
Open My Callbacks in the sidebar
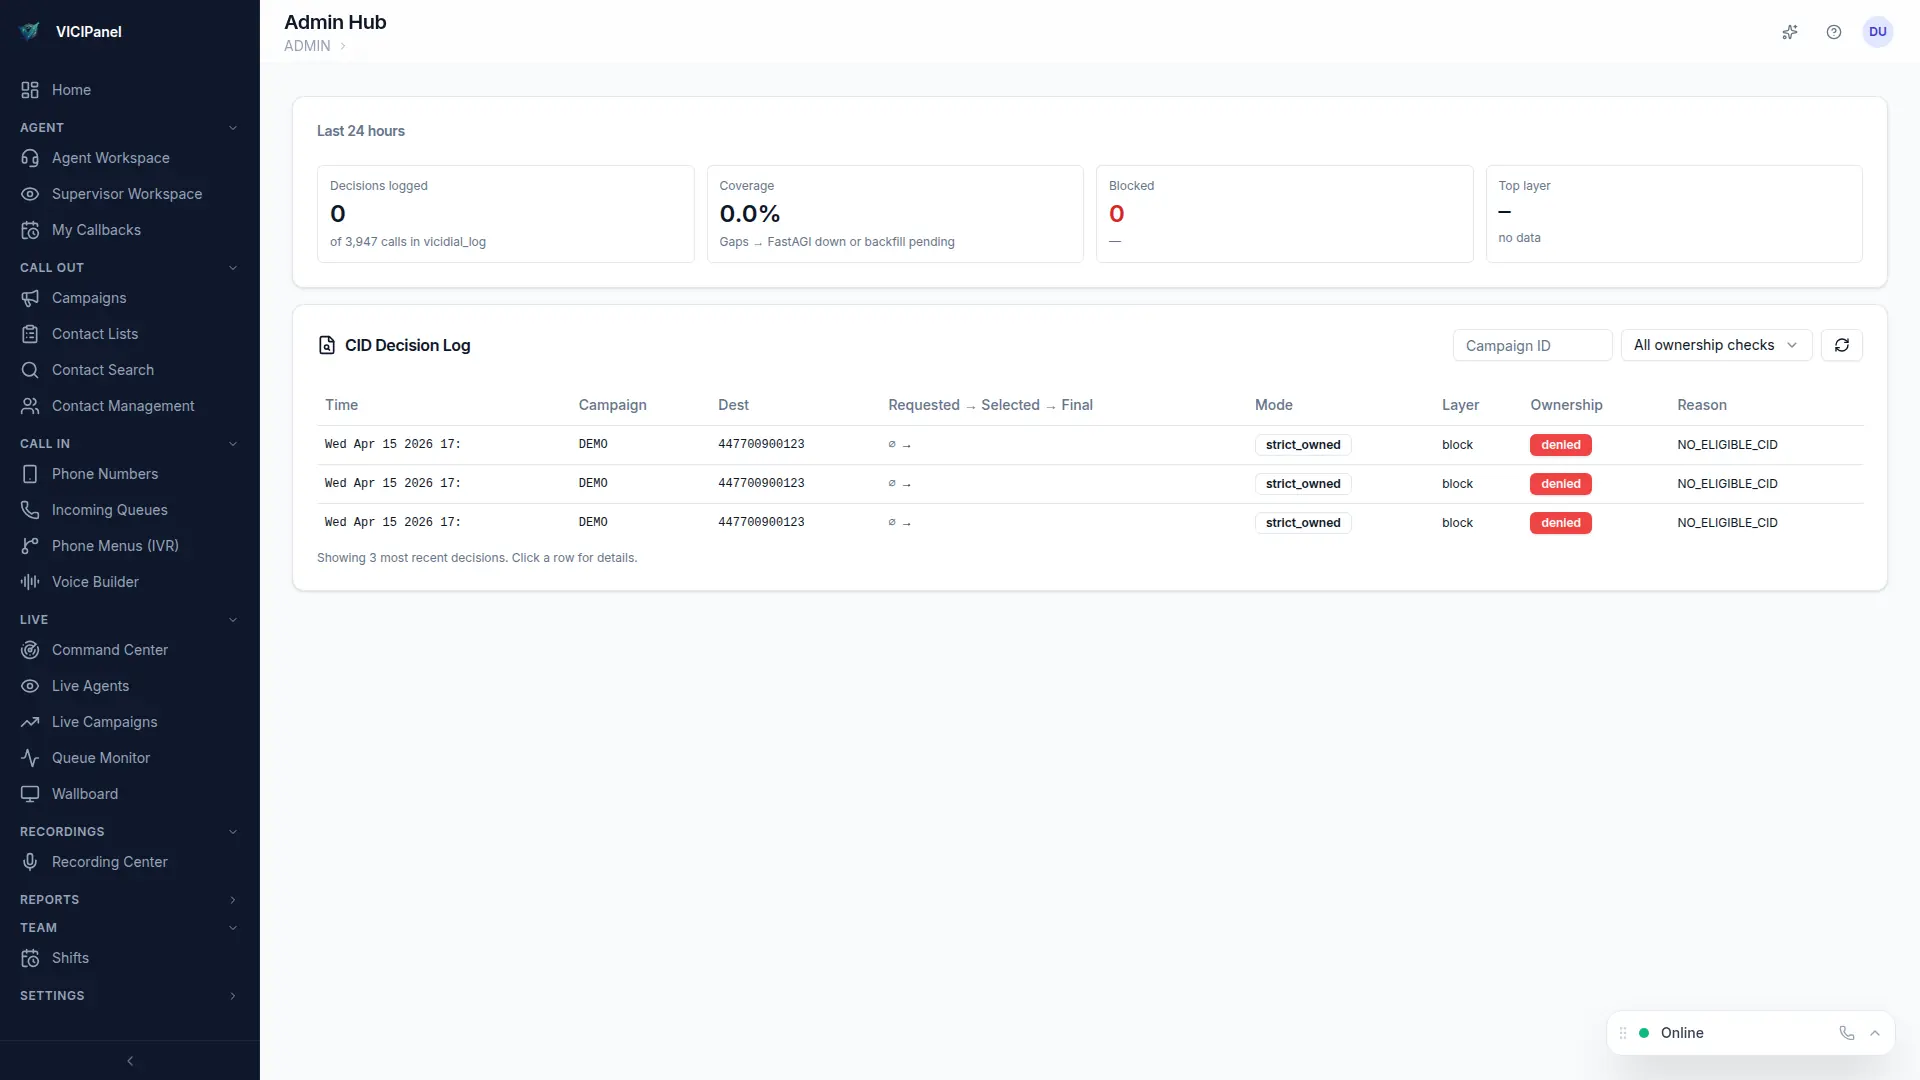click(96, 230)
